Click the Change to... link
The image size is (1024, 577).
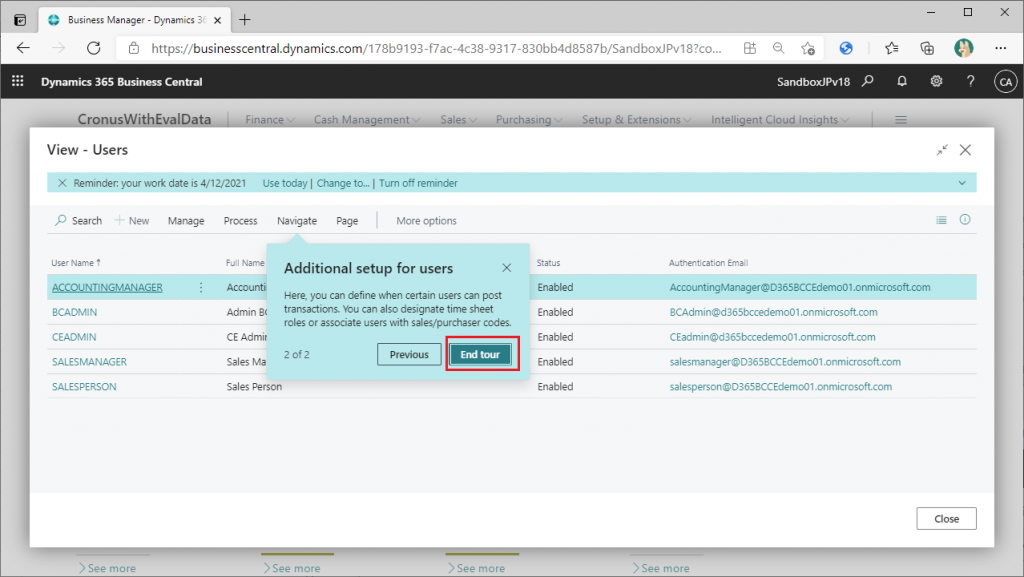click(x=343, y=183)
